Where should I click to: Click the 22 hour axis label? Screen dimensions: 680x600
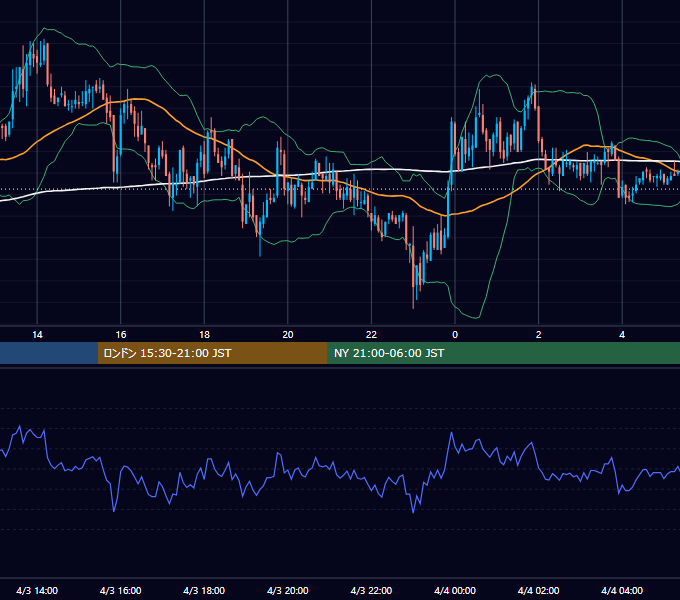[x=371, y=335]
